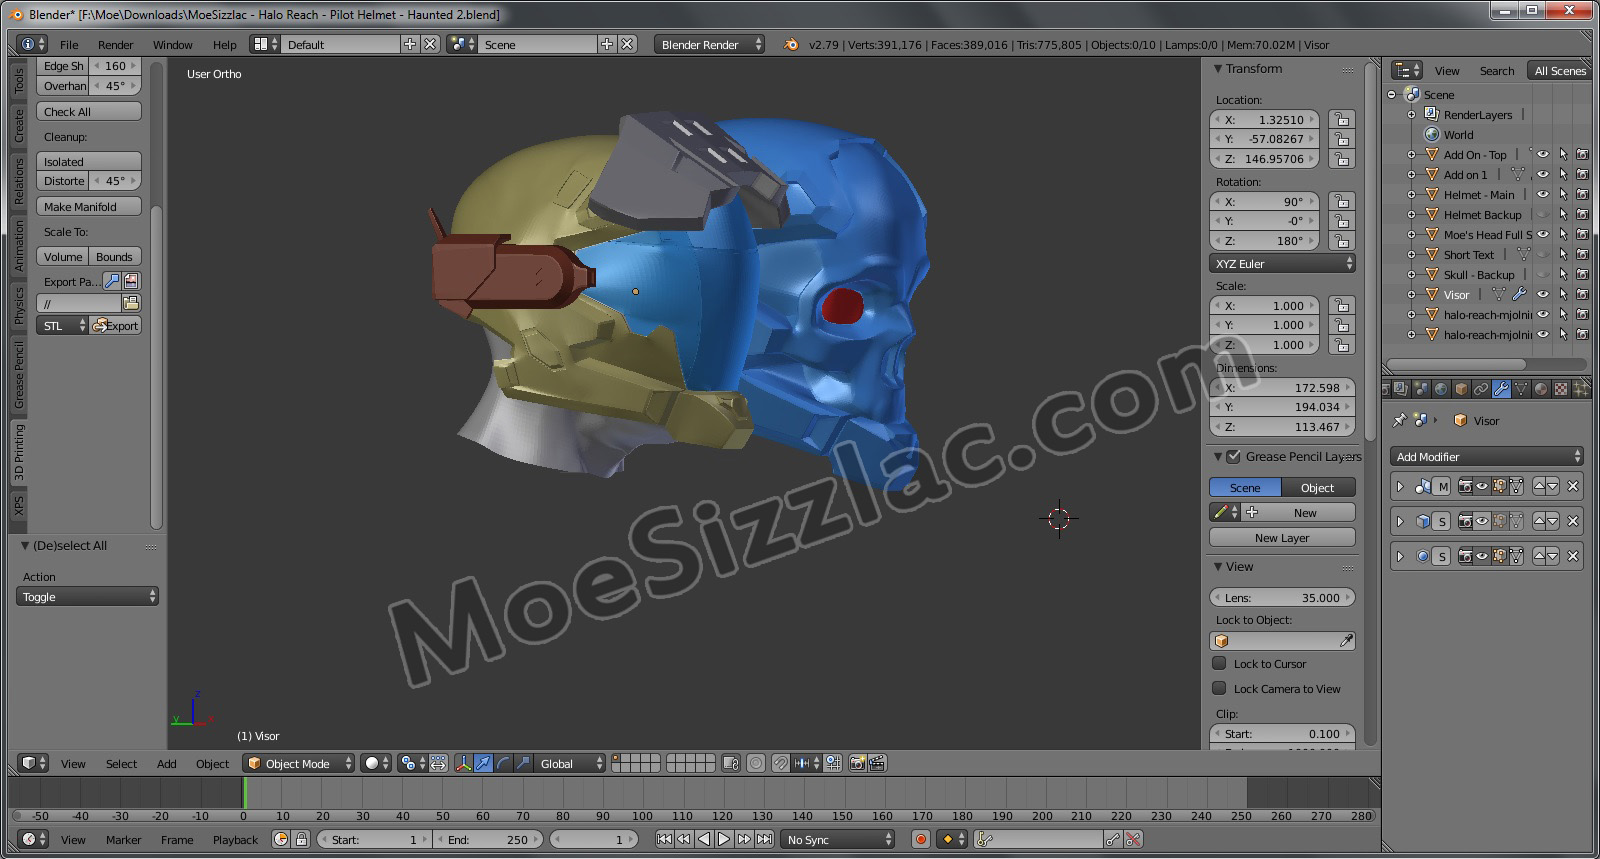Screen dimensions: 1600x859
Task: Check the Lock to Cursor option
Action: tap(1219, 663)
